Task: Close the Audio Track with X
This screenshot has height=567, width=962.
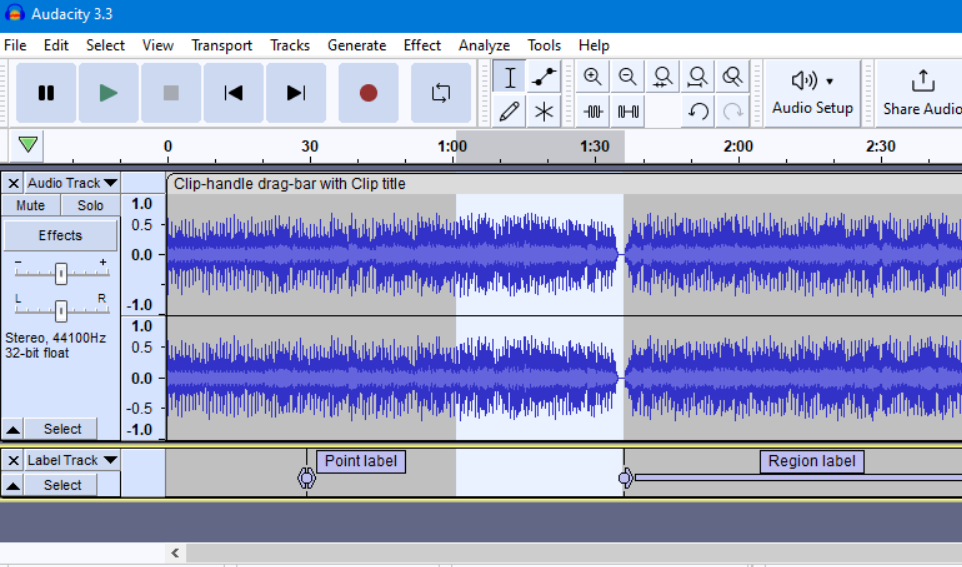Action: click(13, 183)
